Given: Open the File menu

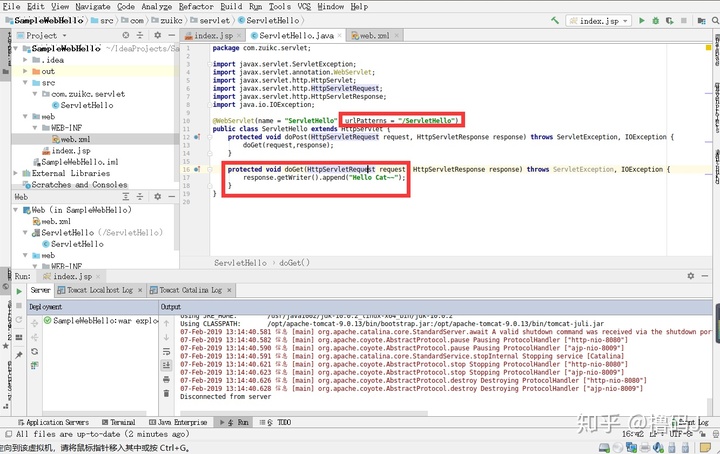Looking at the screenshot, I should pyautogui.click(x=11, y=6).
